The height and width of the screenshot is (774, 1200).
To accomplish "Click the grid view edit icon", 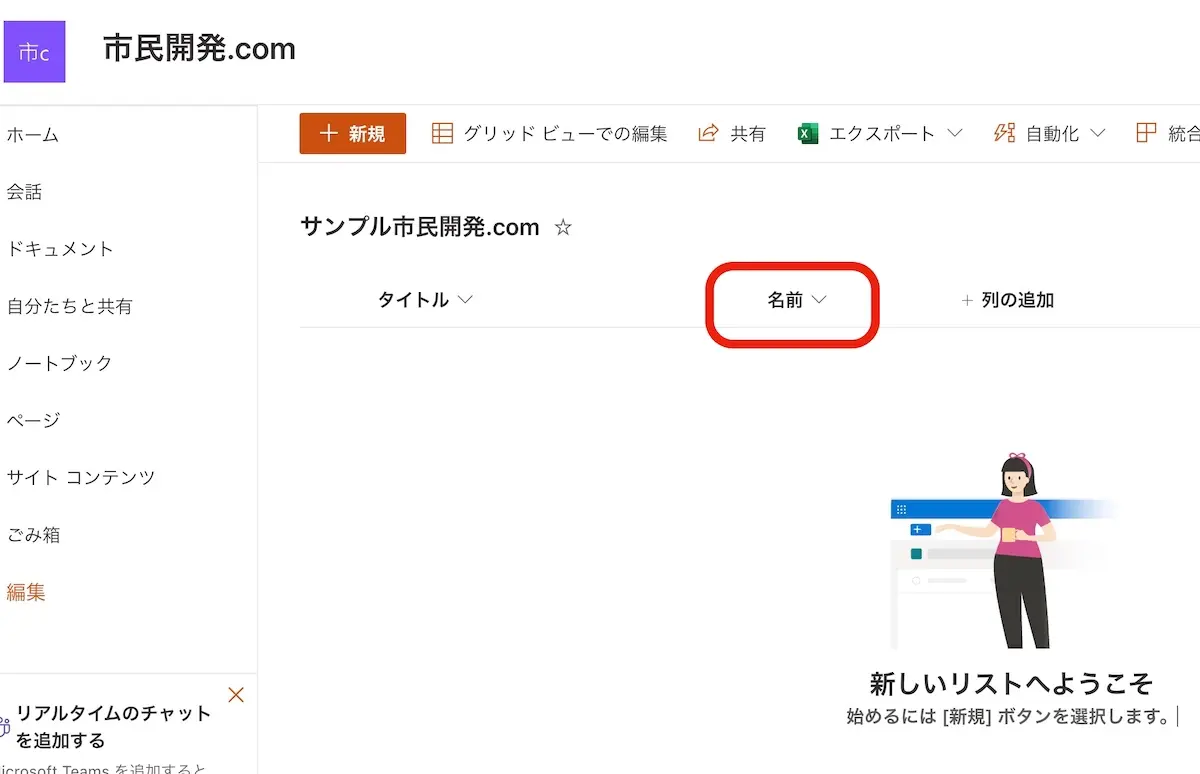I will (x=442, y=133).
